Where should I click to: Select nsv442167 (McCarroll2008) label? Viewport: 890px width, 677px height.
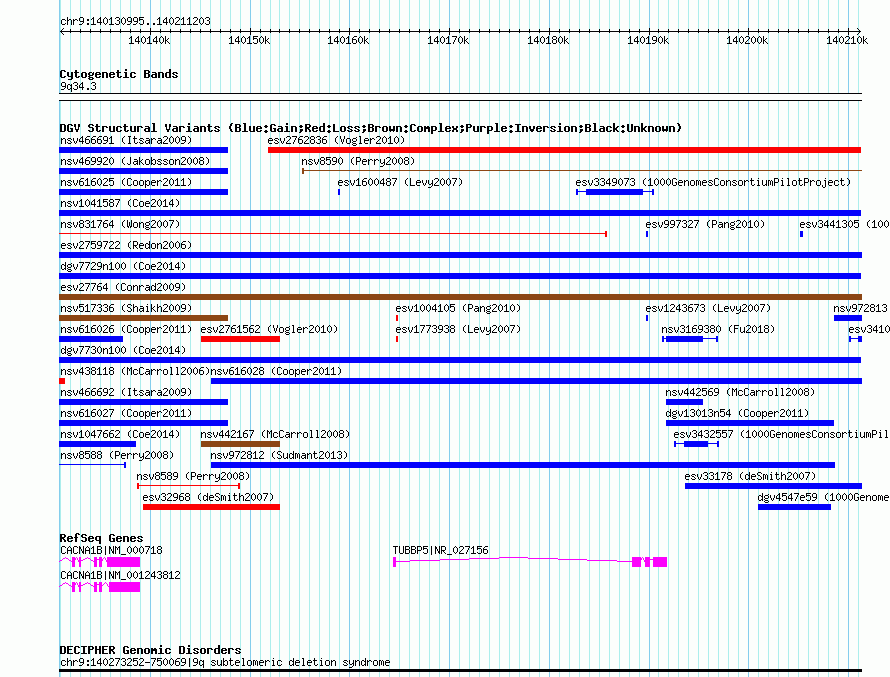pos(275,434)
